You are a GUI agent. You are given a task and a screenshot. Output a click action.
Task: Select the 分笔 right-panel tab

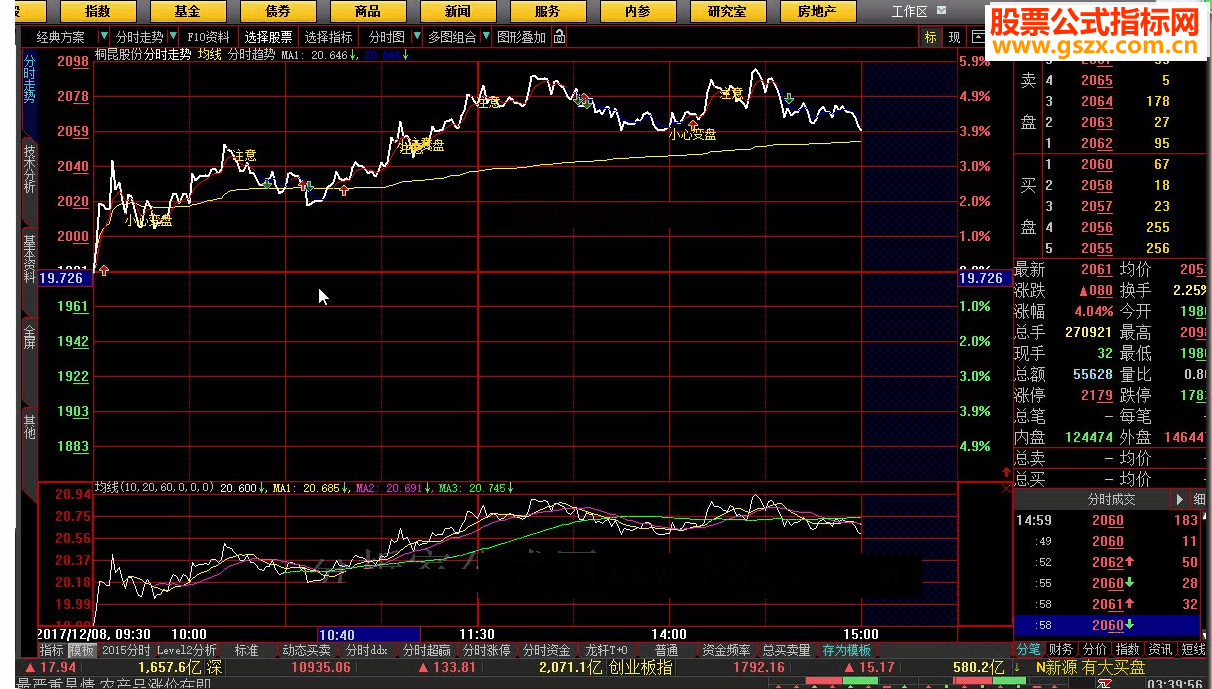click(1030, 650)
